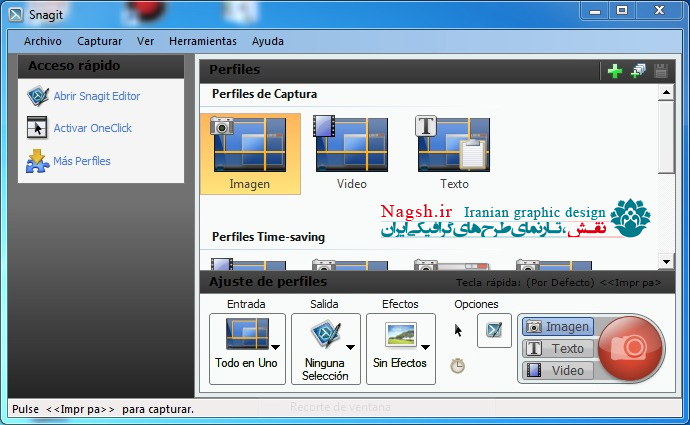Click the Ninguna Selección output button

point(326,348)
